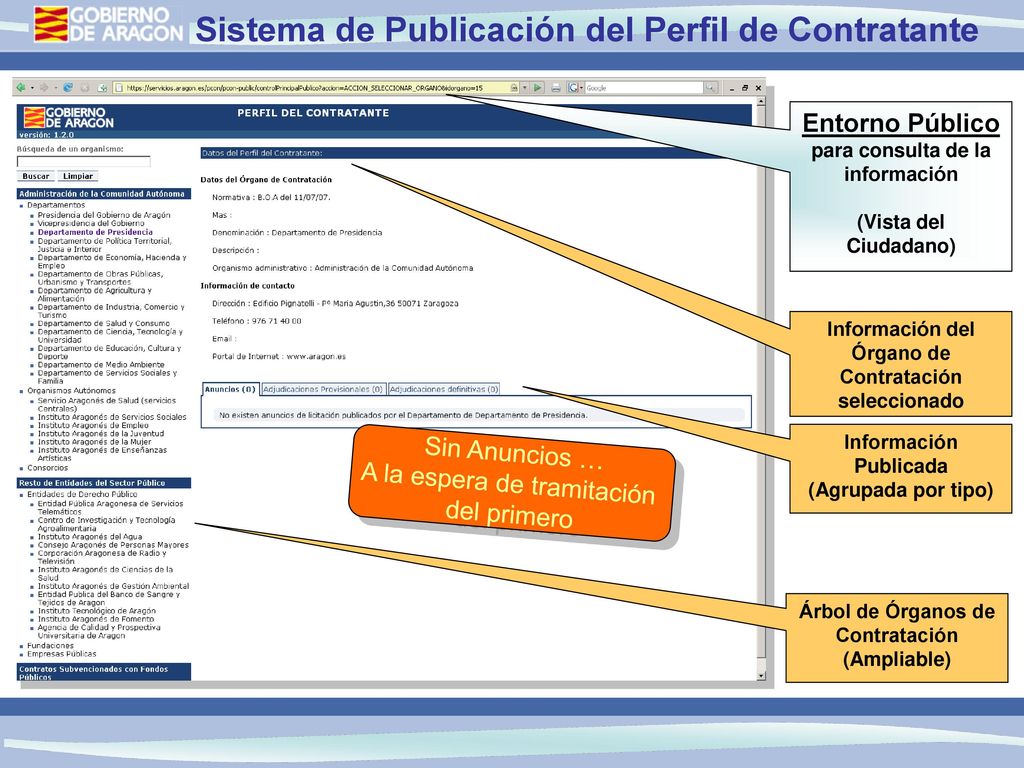Refresh the page with the reload icon

(x=68, y=88)
